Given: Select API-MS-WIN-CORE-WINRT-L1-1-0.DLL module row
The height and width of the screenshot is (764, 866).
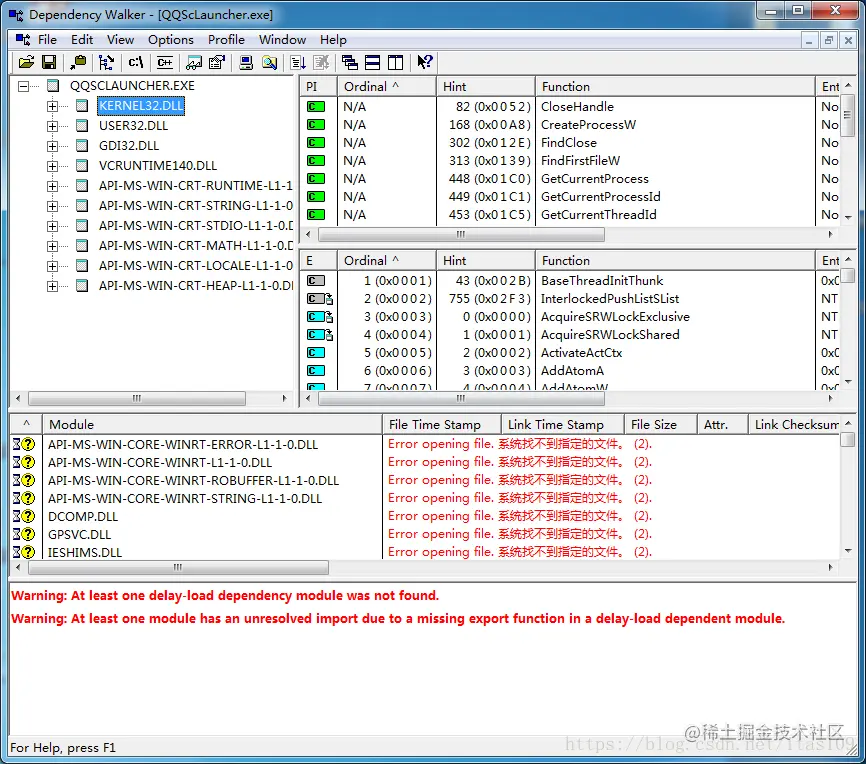Looking at the screenshot, I should [x=425, y=462].
